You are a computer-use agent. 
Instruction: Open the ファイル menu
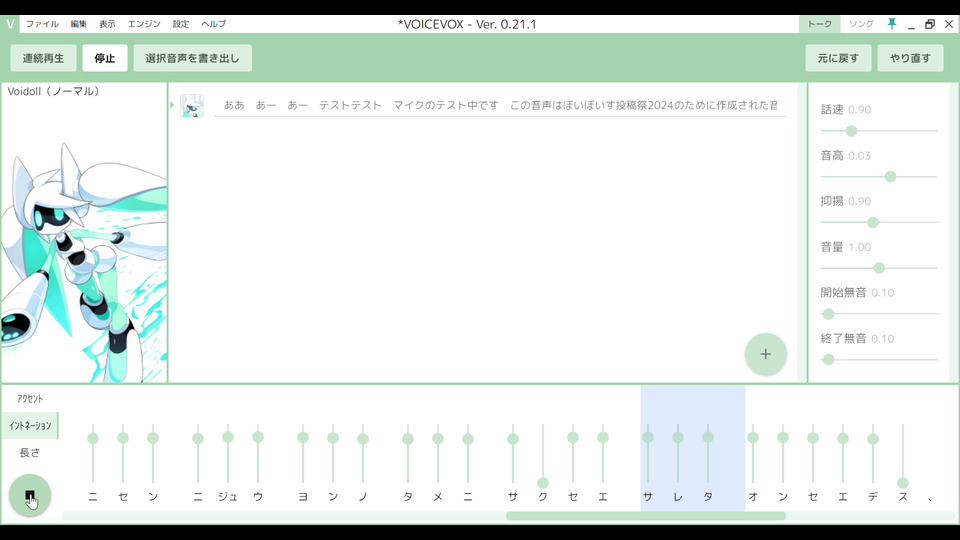42,24
